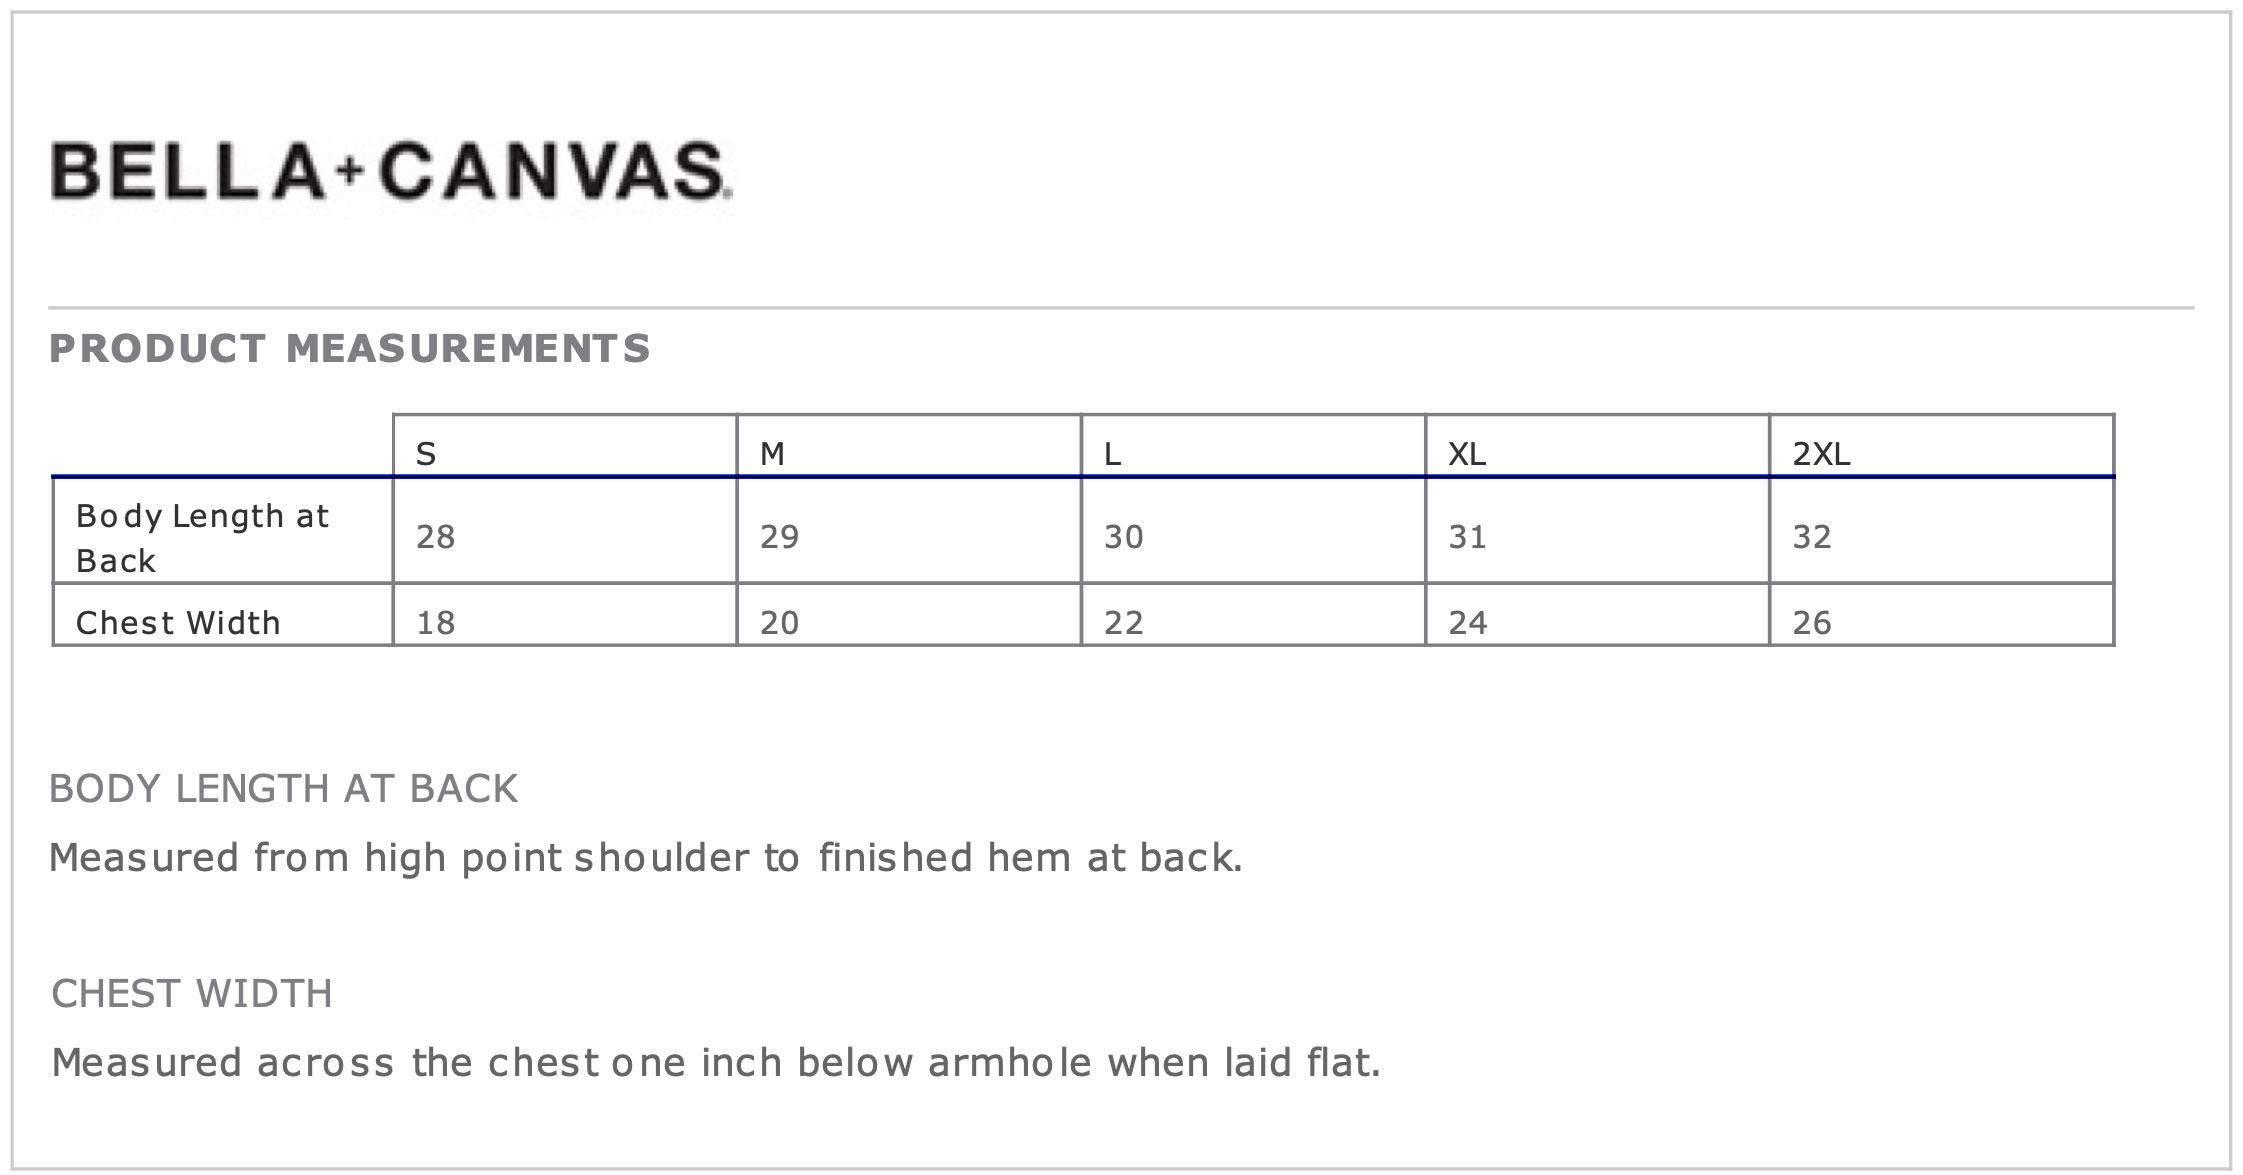Click chest width value 18 for size S
Screen dimensions: 2243x1175
(436, 623)
